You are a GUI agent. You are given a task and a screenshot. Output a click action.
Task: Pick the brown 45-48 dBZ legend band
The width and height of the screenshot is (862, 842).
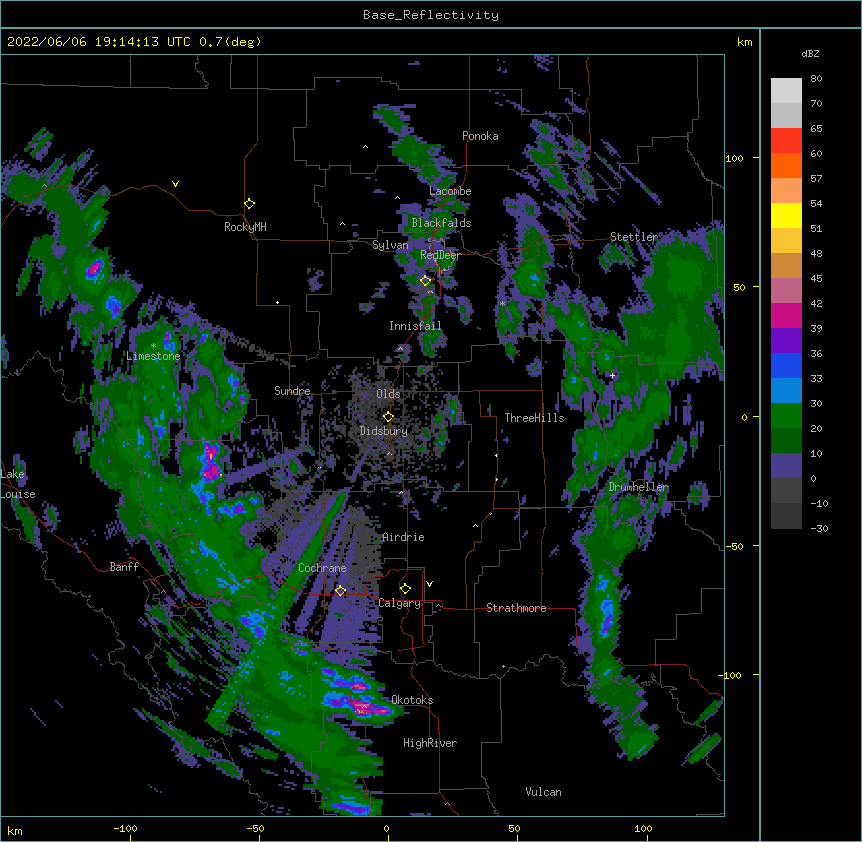pyautogui.click(x=786, y=265)
